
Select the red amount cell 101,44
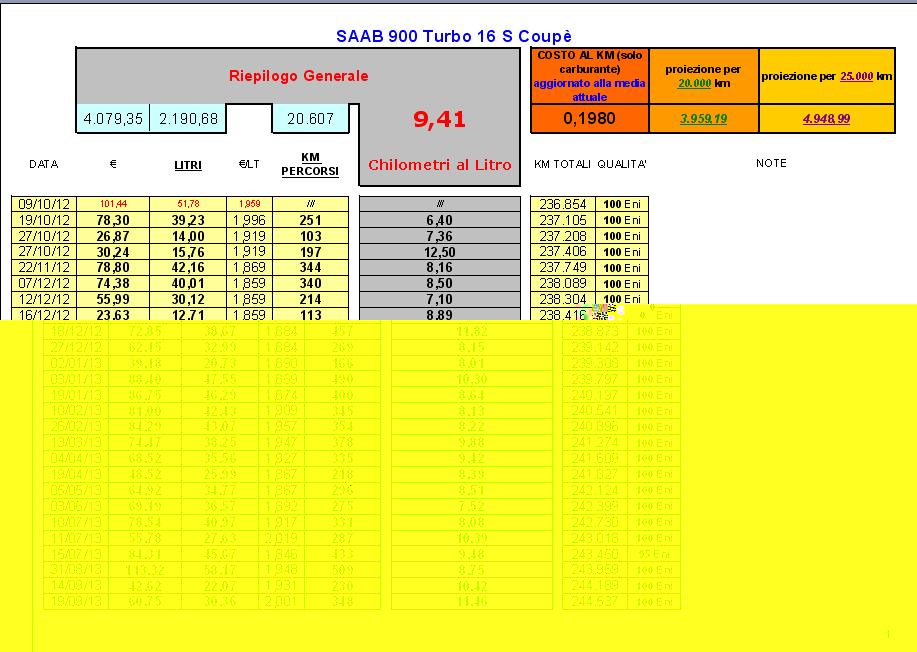click(113, 204)
